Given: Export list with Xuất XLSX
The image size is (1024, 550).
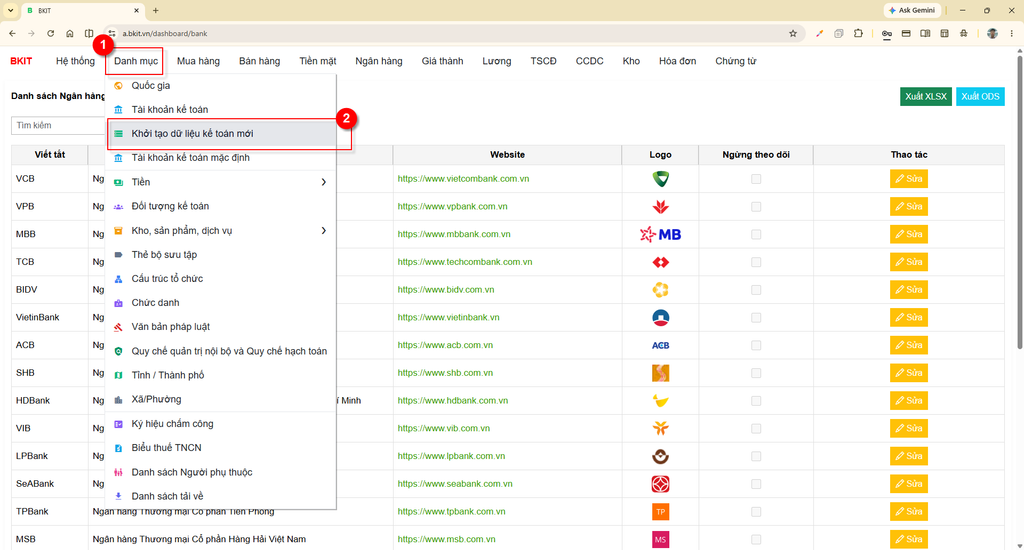Looking at the screenshot, I should click(925, 97).
